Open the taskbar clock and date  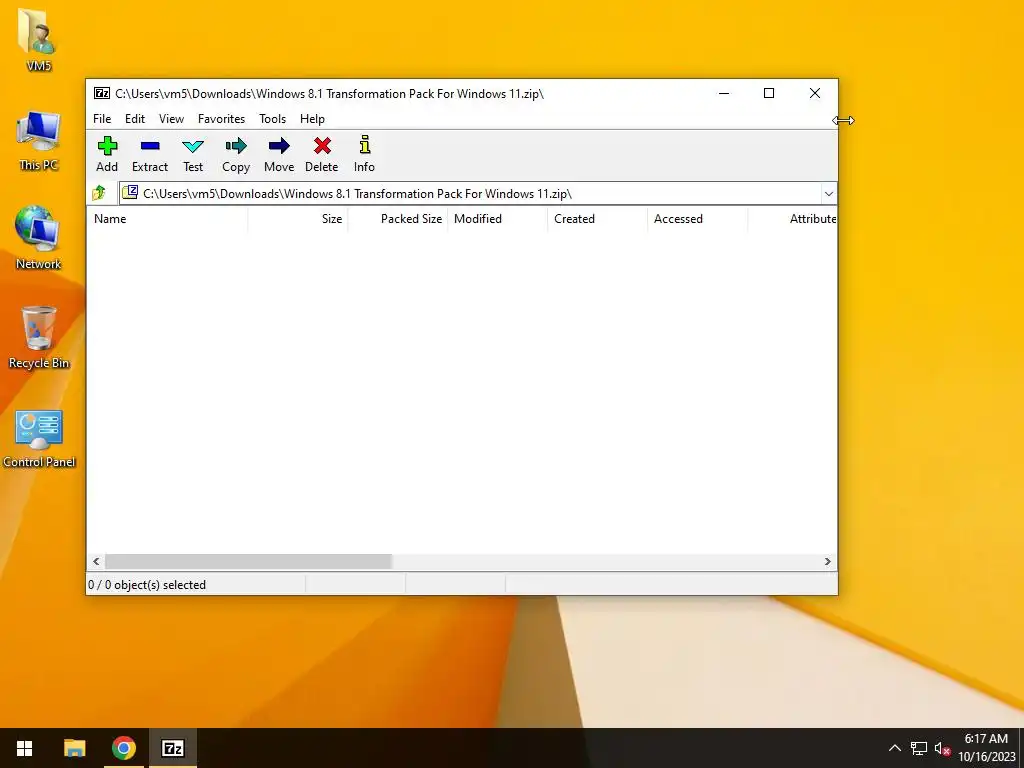(x=987, y=748)
